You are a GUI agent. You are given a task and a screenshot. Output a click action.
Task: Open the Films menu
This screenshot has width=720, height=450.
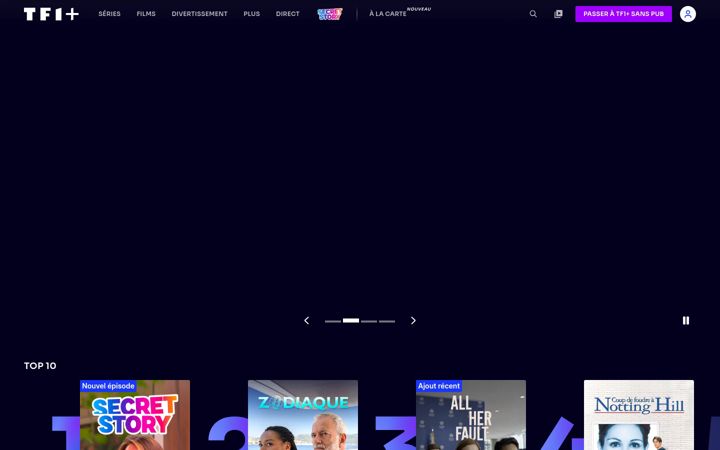click(146, 14)
